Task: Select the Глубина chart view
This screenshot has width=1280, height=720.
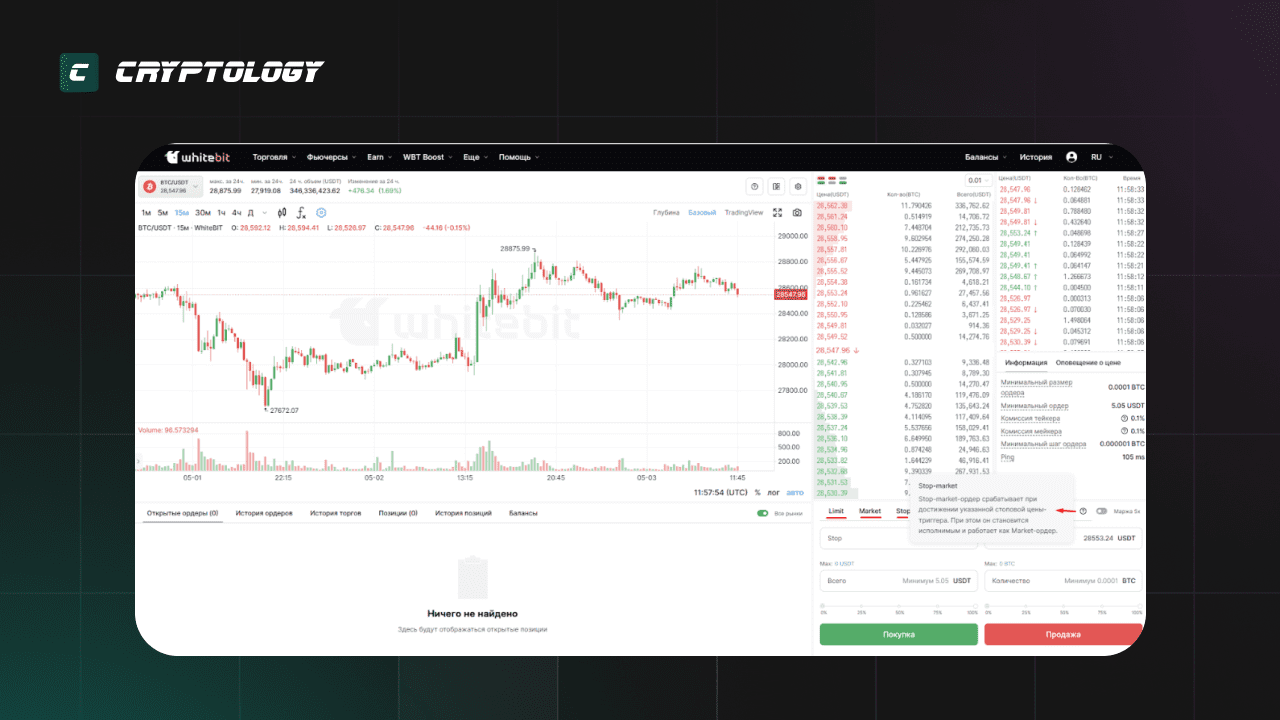Action: coord(666,212)
